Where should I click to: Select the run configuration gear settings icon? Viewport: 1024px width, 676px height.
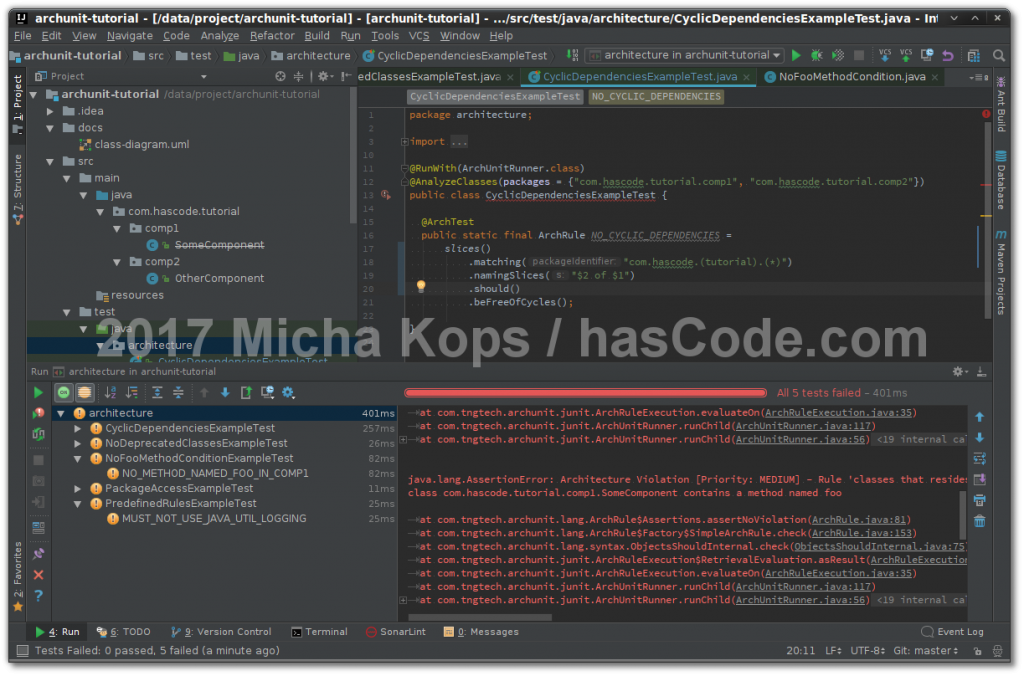(x=287, y=393)
